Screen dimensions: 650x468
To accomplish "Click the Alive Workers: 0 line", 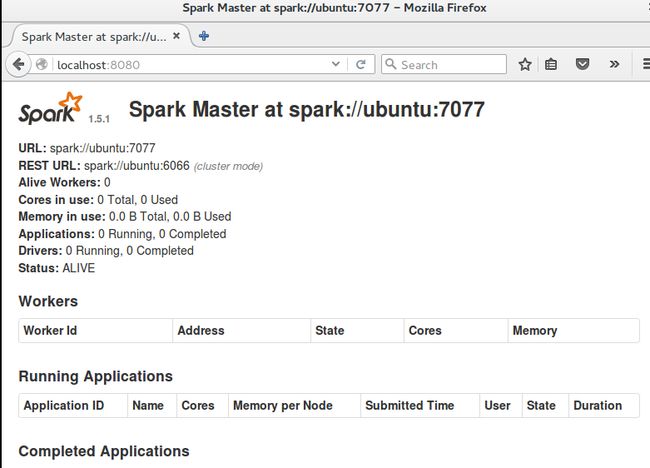I will coord(64,182).
